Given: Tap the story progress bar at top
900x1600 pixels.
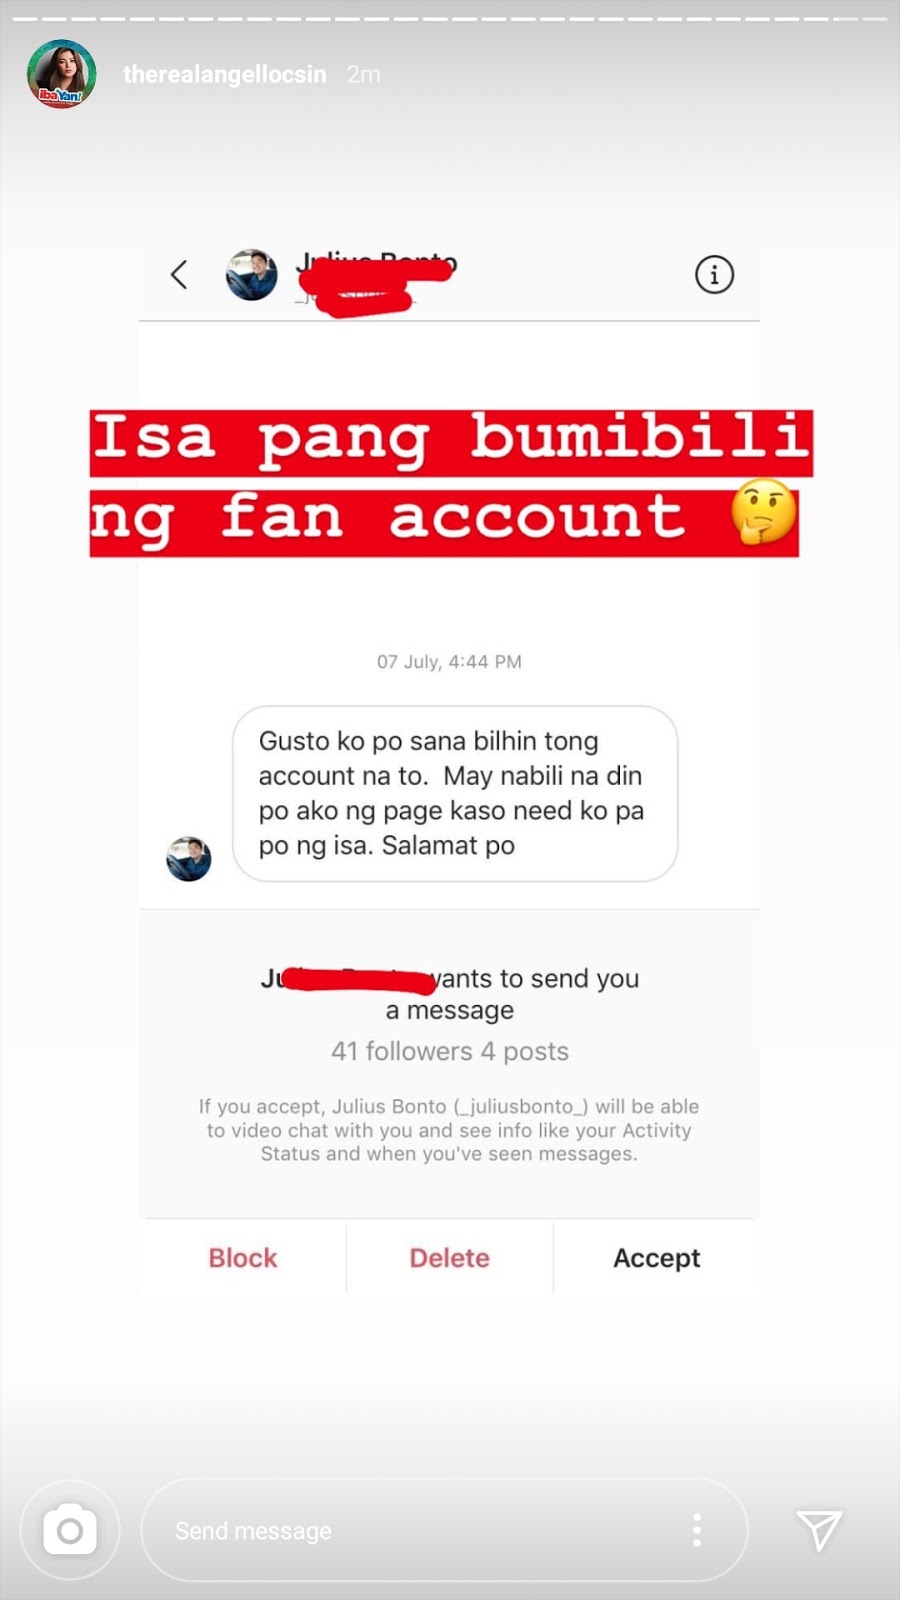Looking at the screenshot, I should pyautogui.click(x=450, y=18).
